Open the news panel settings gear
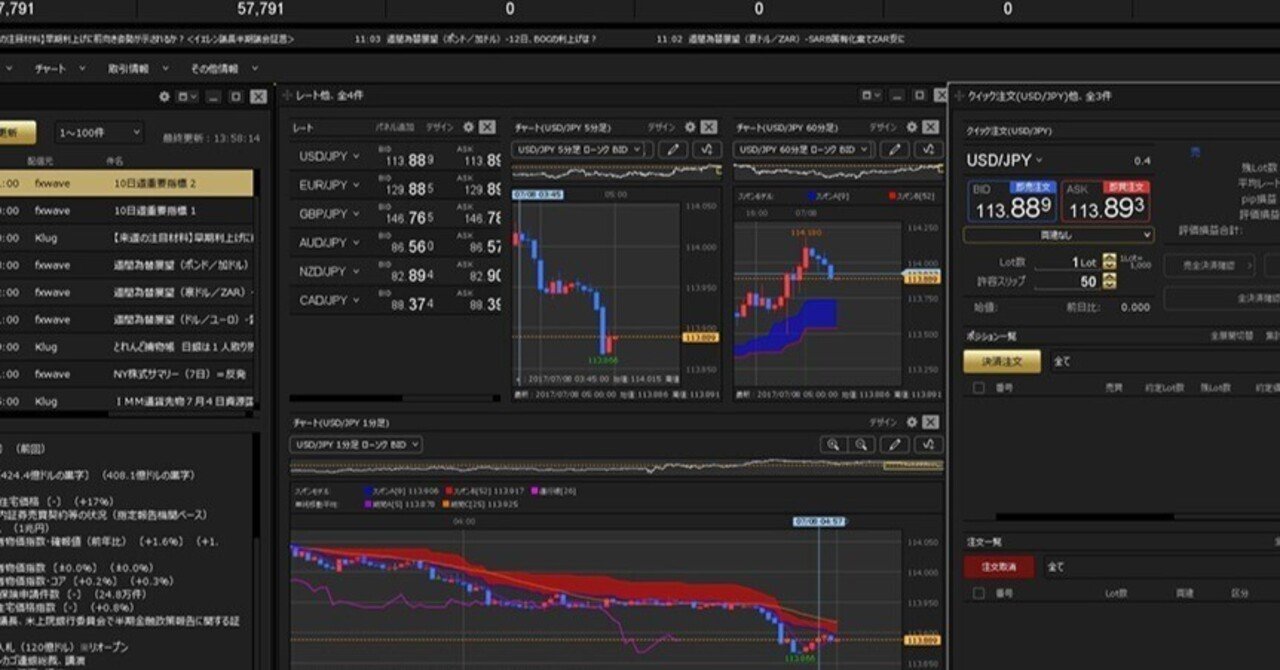The height and width of the screenshot is (670, 1280). [x=165, y=97]
